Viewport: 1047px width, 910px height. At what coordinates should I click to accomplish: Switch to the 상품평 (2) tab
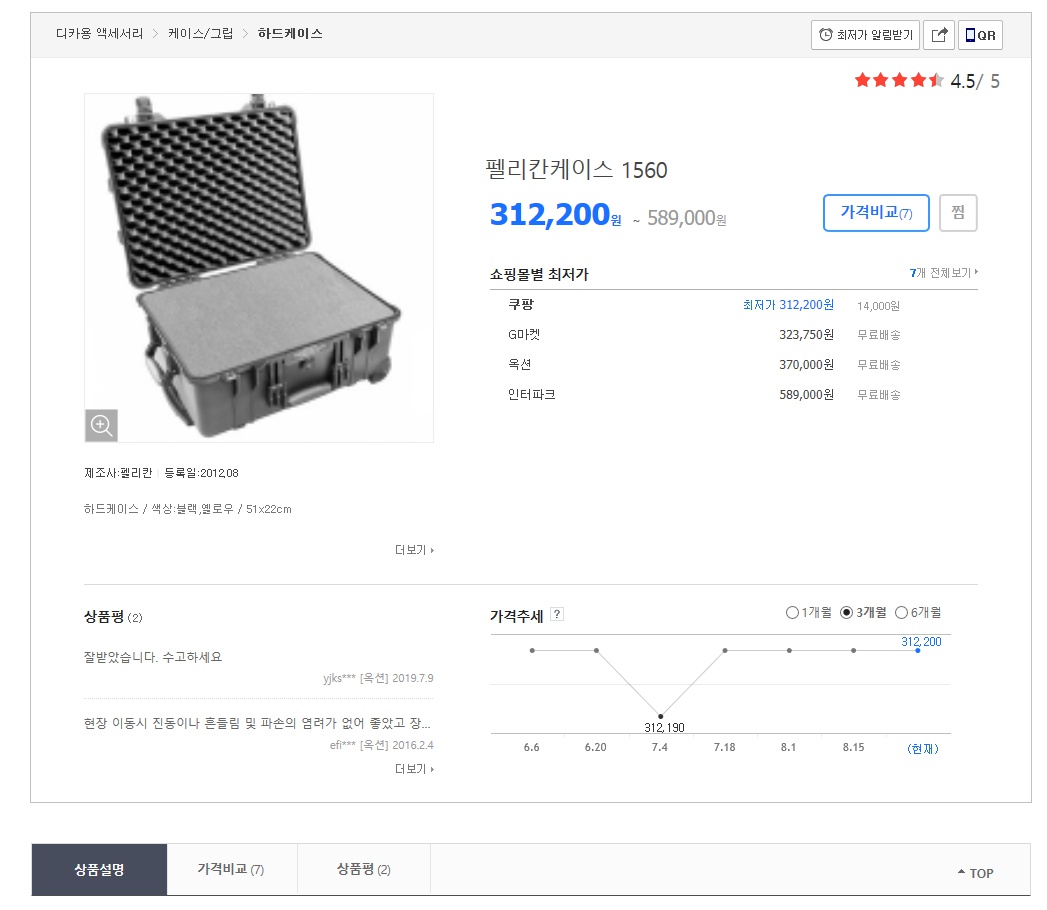tap(364, 869)
